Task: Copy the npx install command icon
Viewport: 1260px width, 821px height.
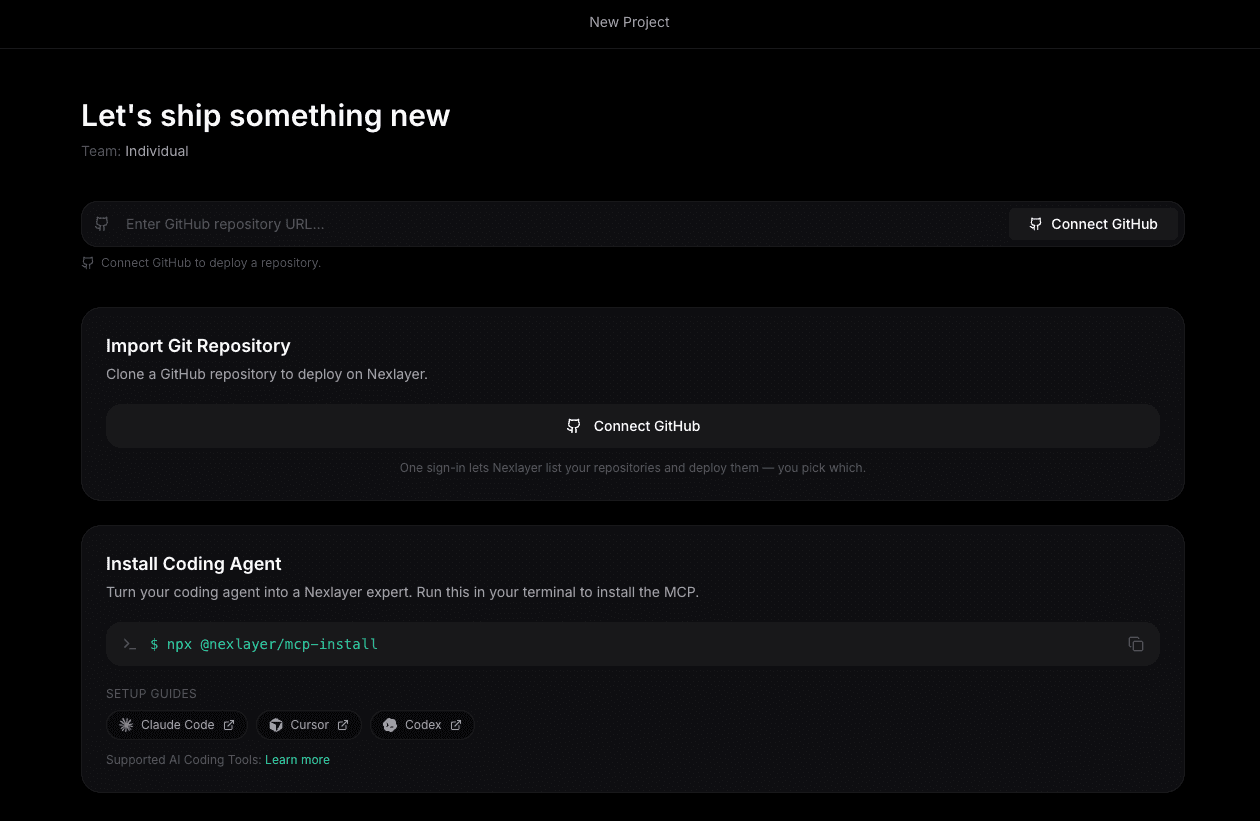Action: pos(1136,644)
